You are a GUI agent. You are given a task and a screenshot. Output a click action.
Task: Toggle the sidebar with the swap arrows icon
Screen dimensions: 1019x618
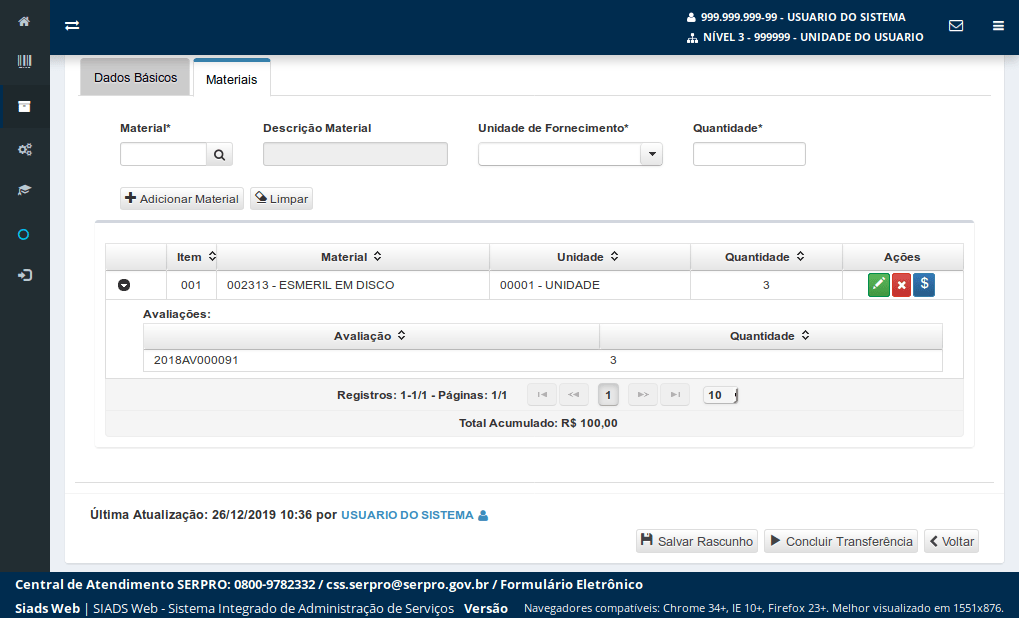[72, 25]
